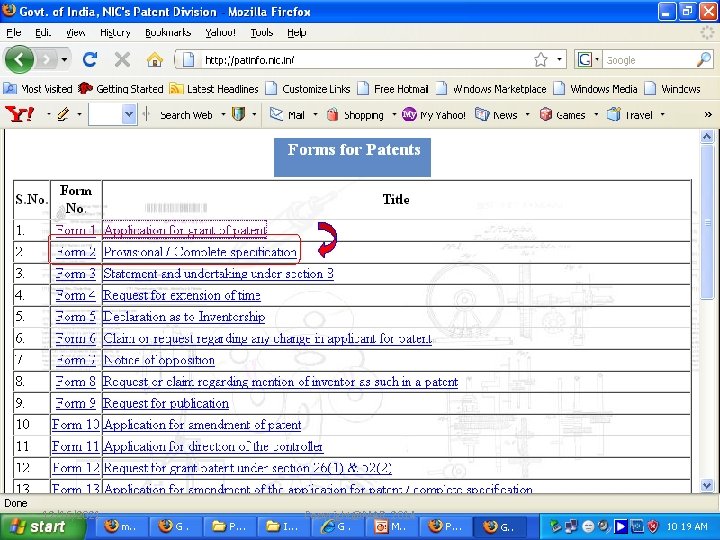Image resolution: width=720 pixels, height=540 pixels.
Task: Open Application for grant of patent link
Action: click(185, 230)
